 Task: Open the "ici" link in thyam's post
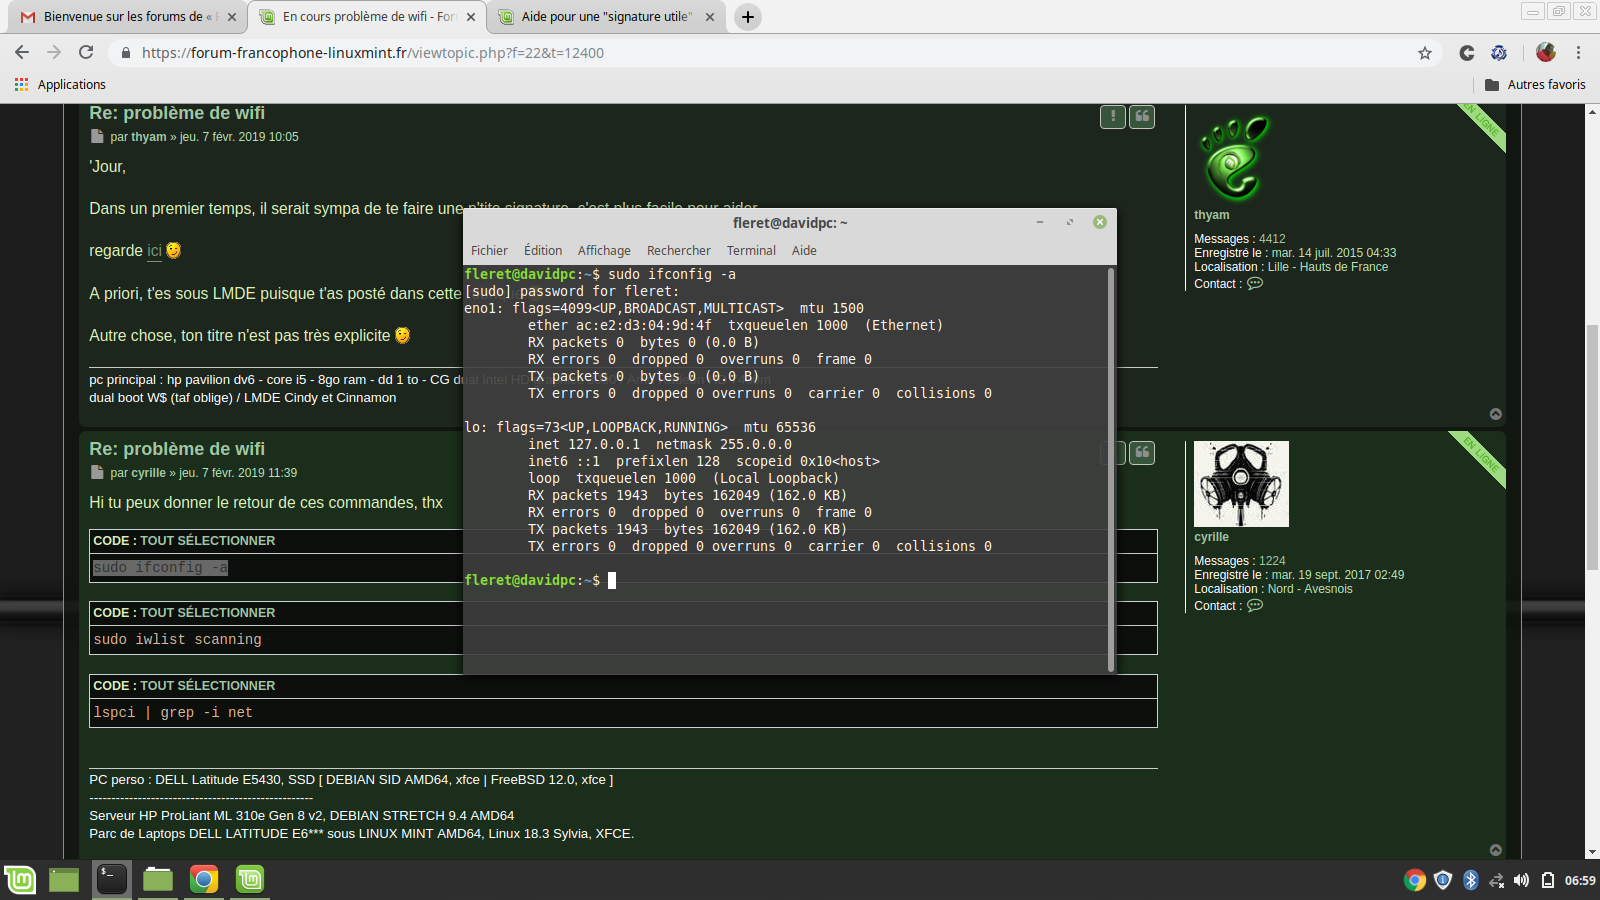(x=154, y=251)
